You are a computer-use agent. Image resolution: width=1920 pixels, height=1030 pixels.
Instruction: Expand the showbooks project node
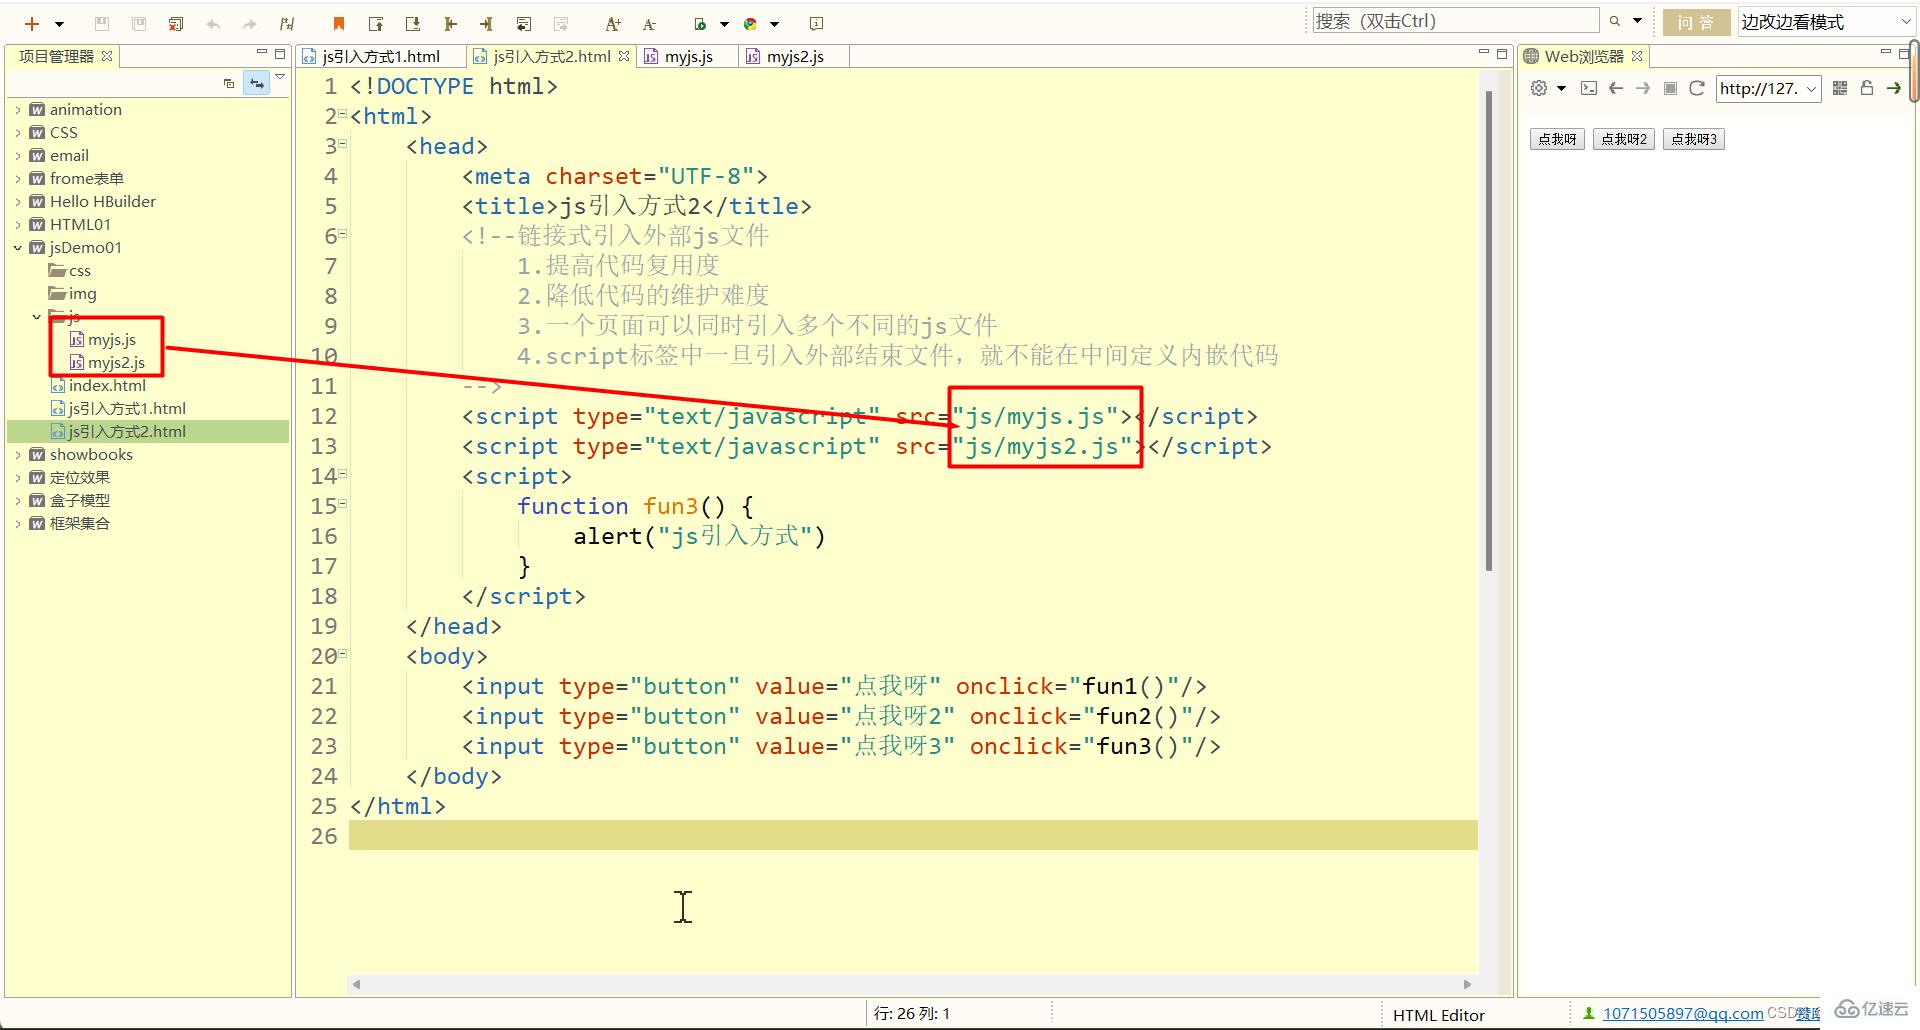pyautogui.click(x=18, y=455)
